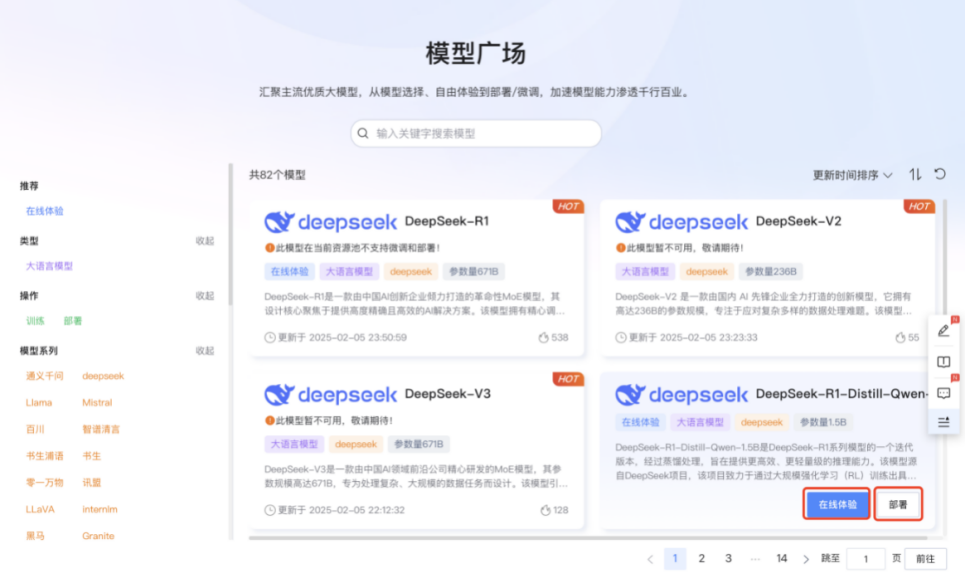Toggle the sort order arrows icon
Viewport: 965px width, 573px height.
[915, 175]
